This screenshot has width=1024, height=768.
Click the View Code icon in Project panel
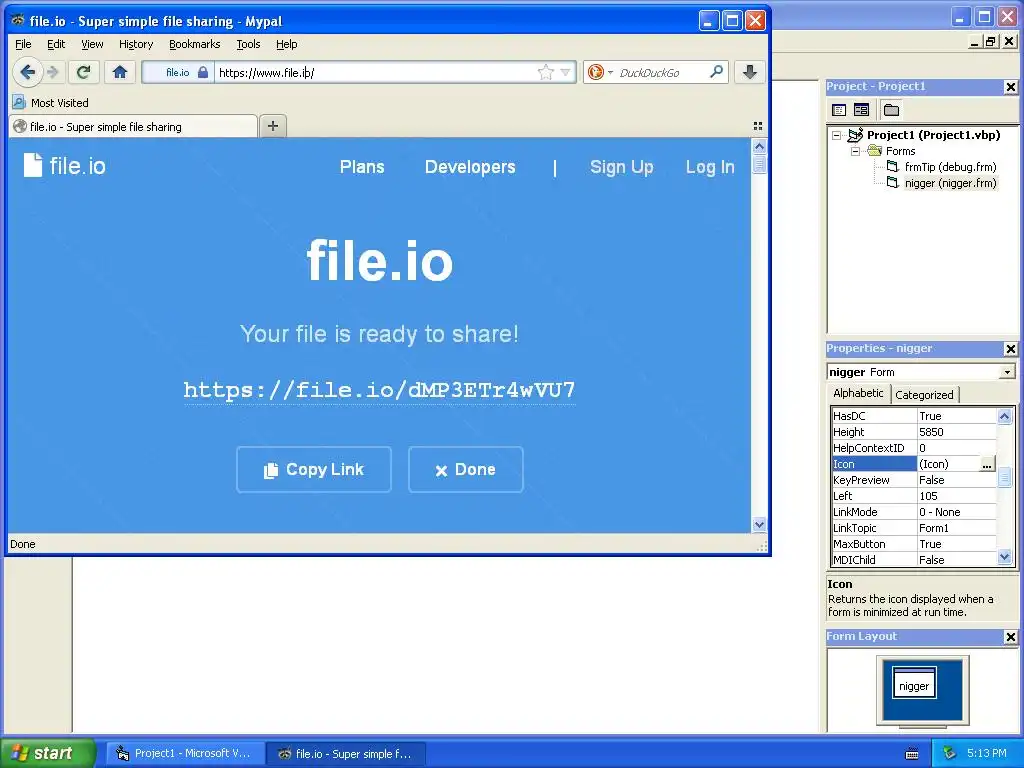point(839,110)
